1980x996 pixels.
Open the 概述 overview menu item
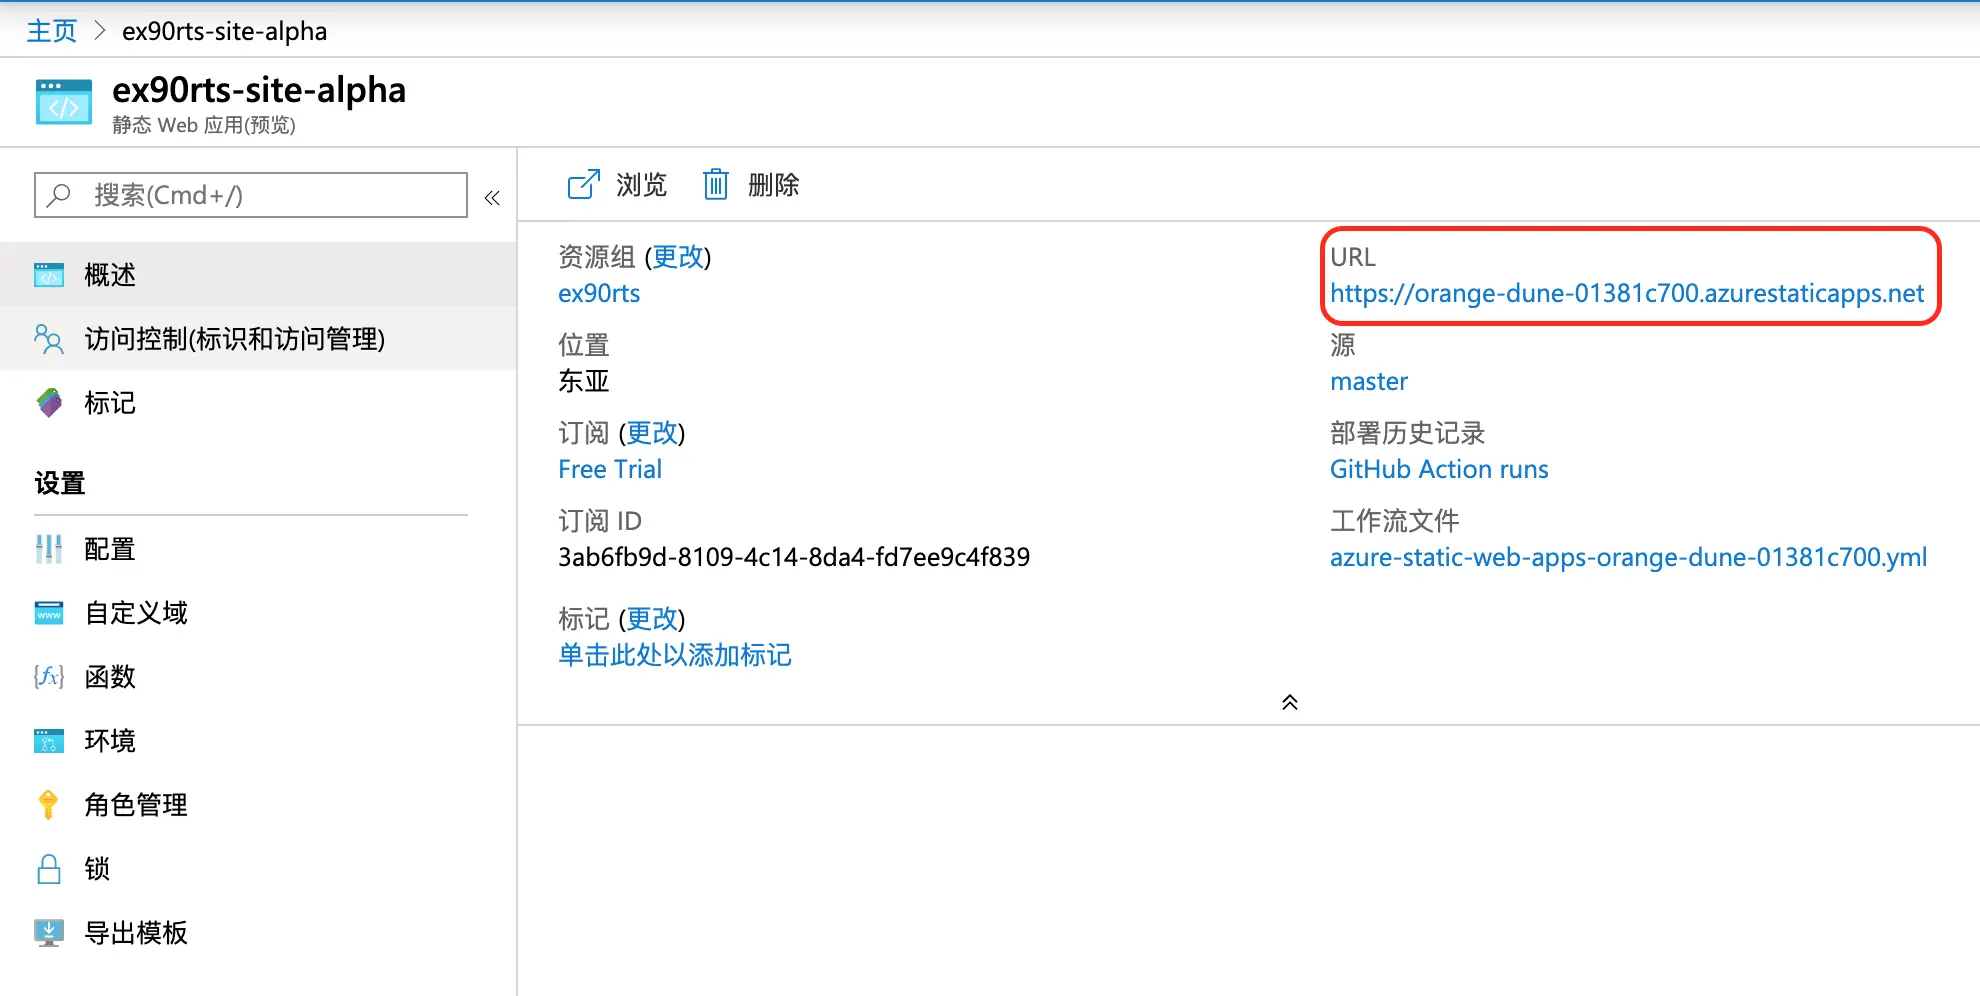pos(258,275)
